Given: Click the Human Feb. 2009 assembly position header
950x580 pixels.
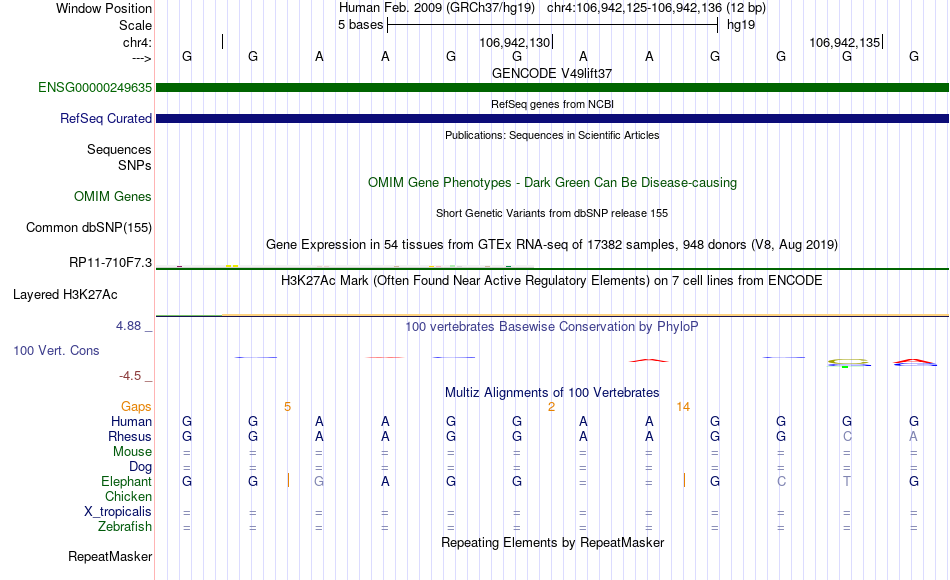Looking at the screenshot, I should point(552,8).
